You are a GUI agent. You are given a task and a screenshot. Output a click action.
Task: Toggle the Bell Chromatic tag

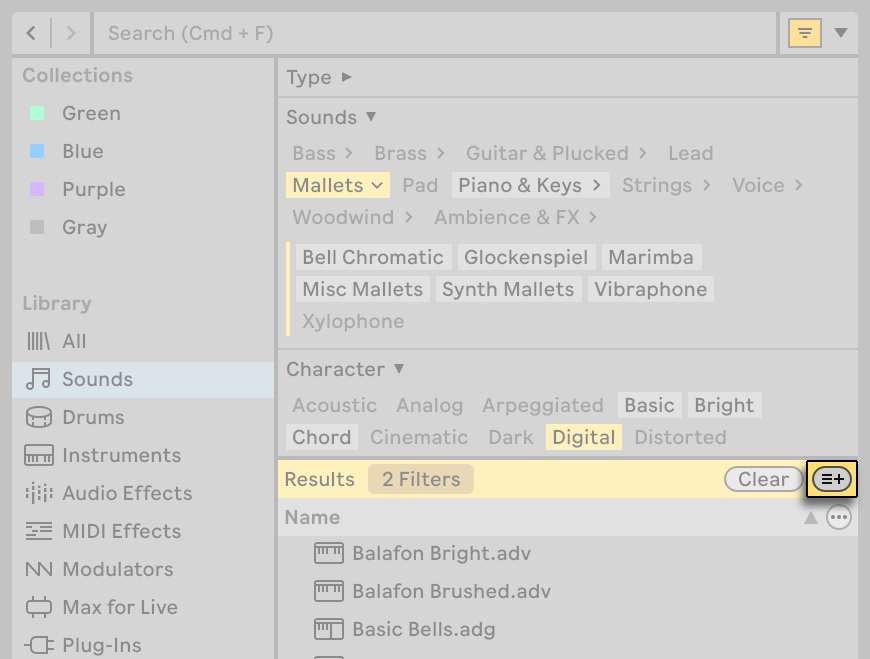pos(373,257)
